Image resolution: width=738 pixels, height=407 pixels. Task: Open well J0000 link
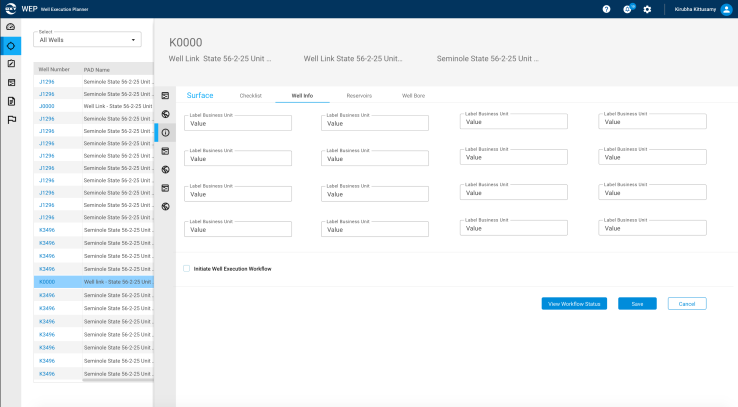[47, 106]
